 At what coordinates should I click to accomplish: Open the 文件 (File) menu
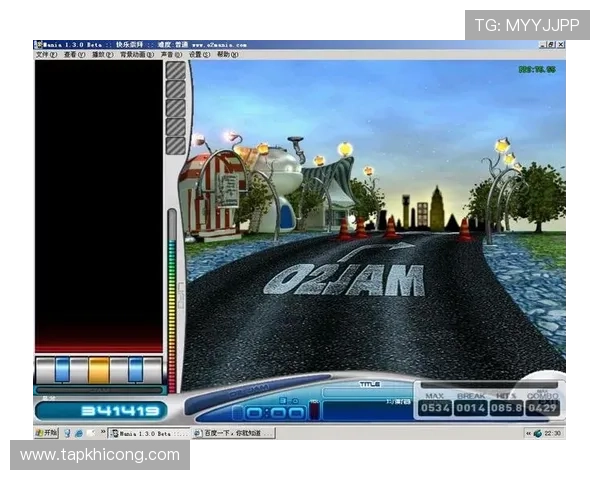pyautogui.click(x=46, y=55)
